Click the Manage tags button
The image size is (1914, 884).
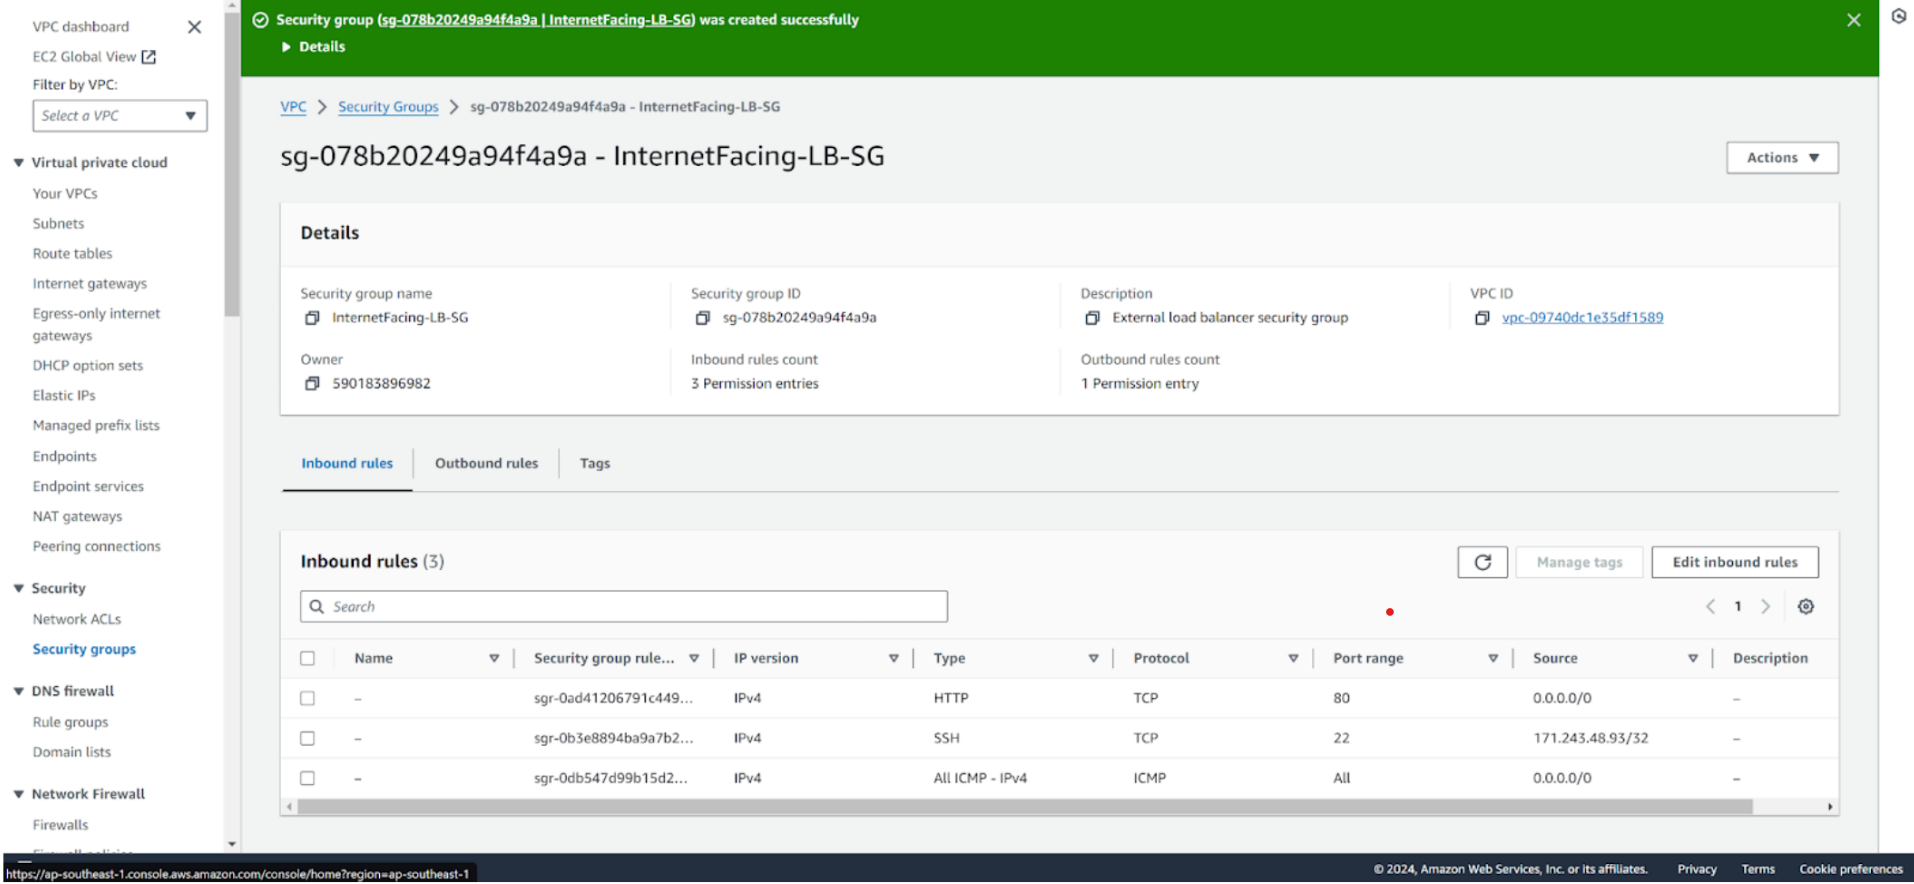click(x=1579, y=562)
